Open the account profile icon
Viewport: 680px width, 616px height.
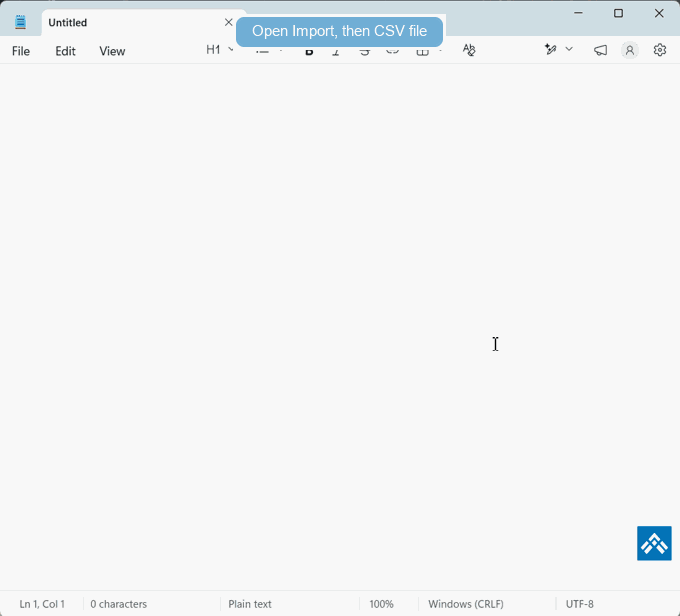(x=630, y=50)
